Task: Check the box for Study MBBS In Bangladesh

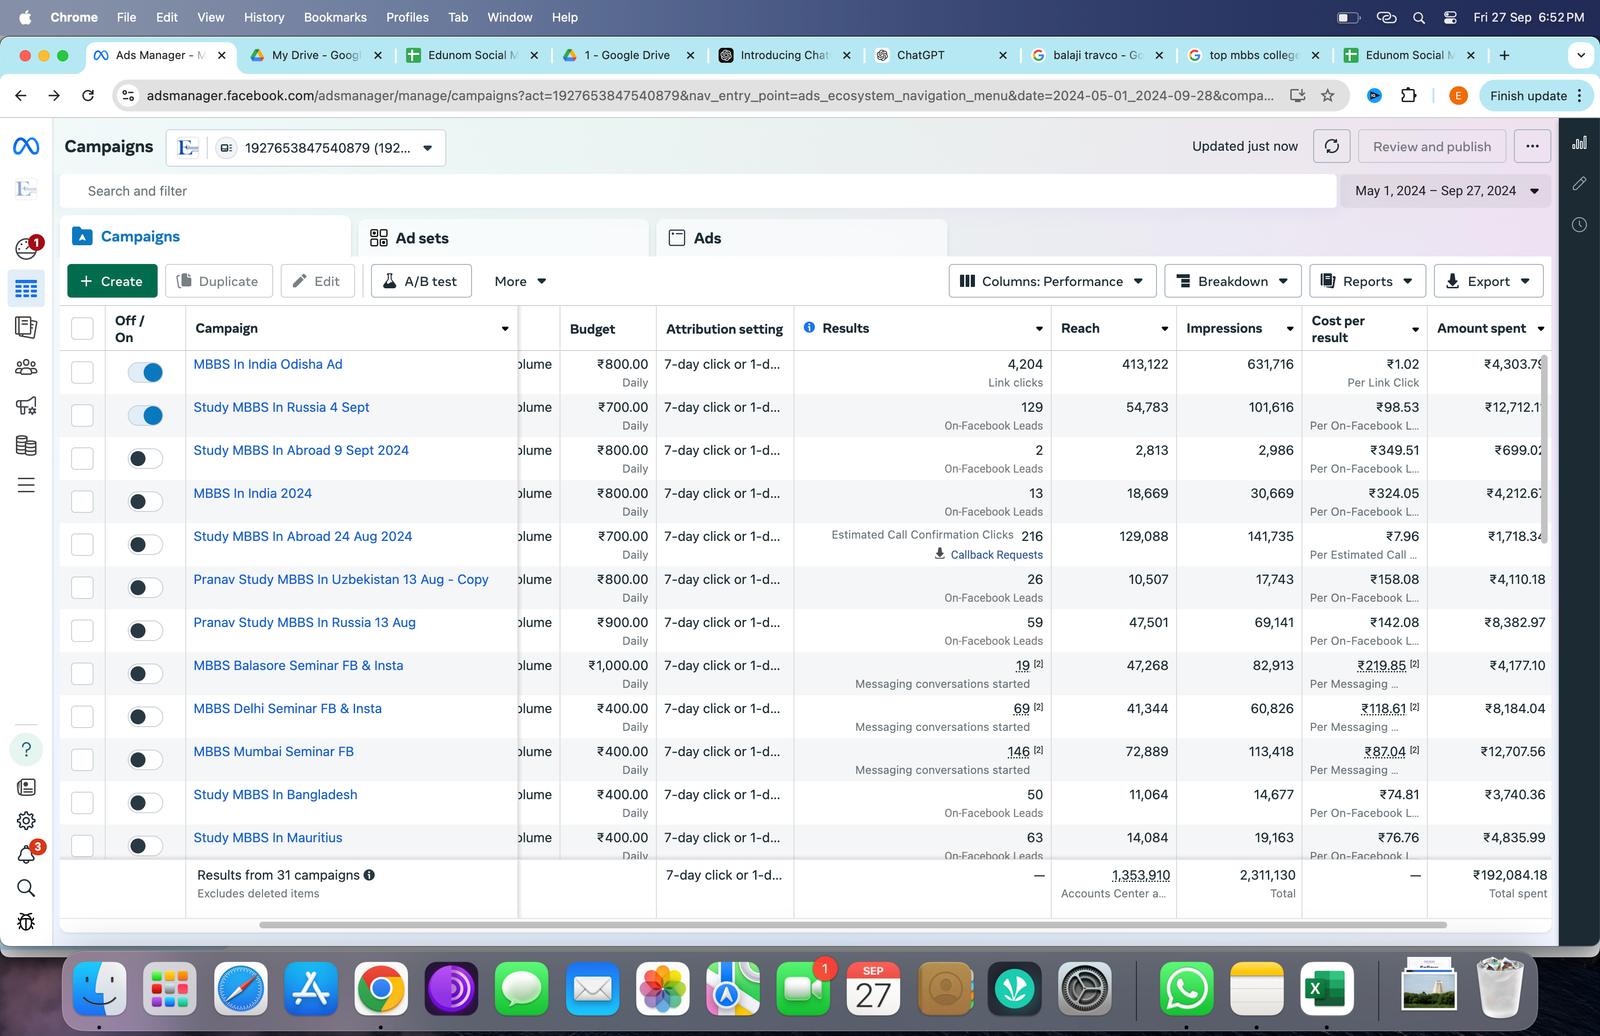Action: point(82,803)
